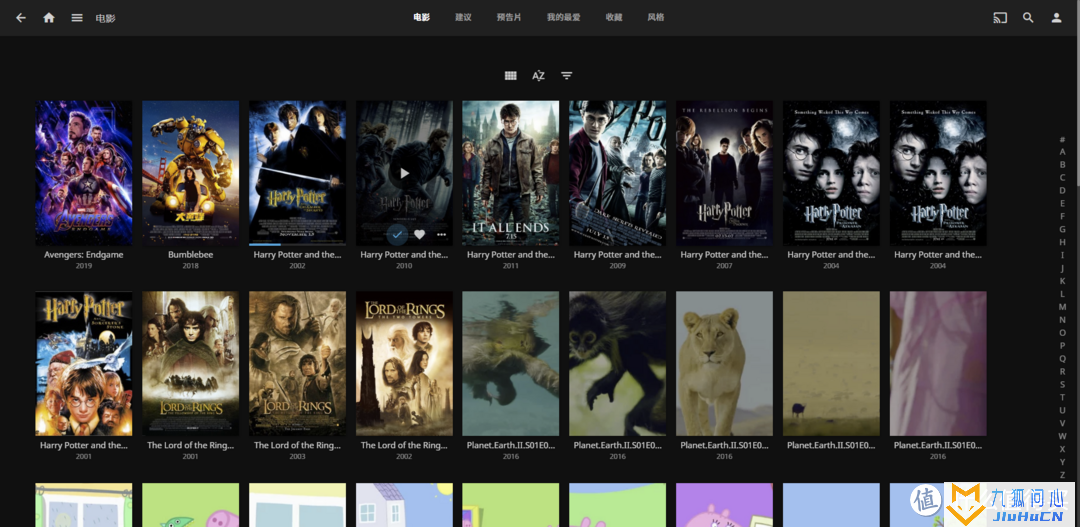Viewport: 1080px width, 527px height.
Task: Open the three-dot menu on Harry Potter 2010
Action: pyautogui.click(x=442, y=234)
